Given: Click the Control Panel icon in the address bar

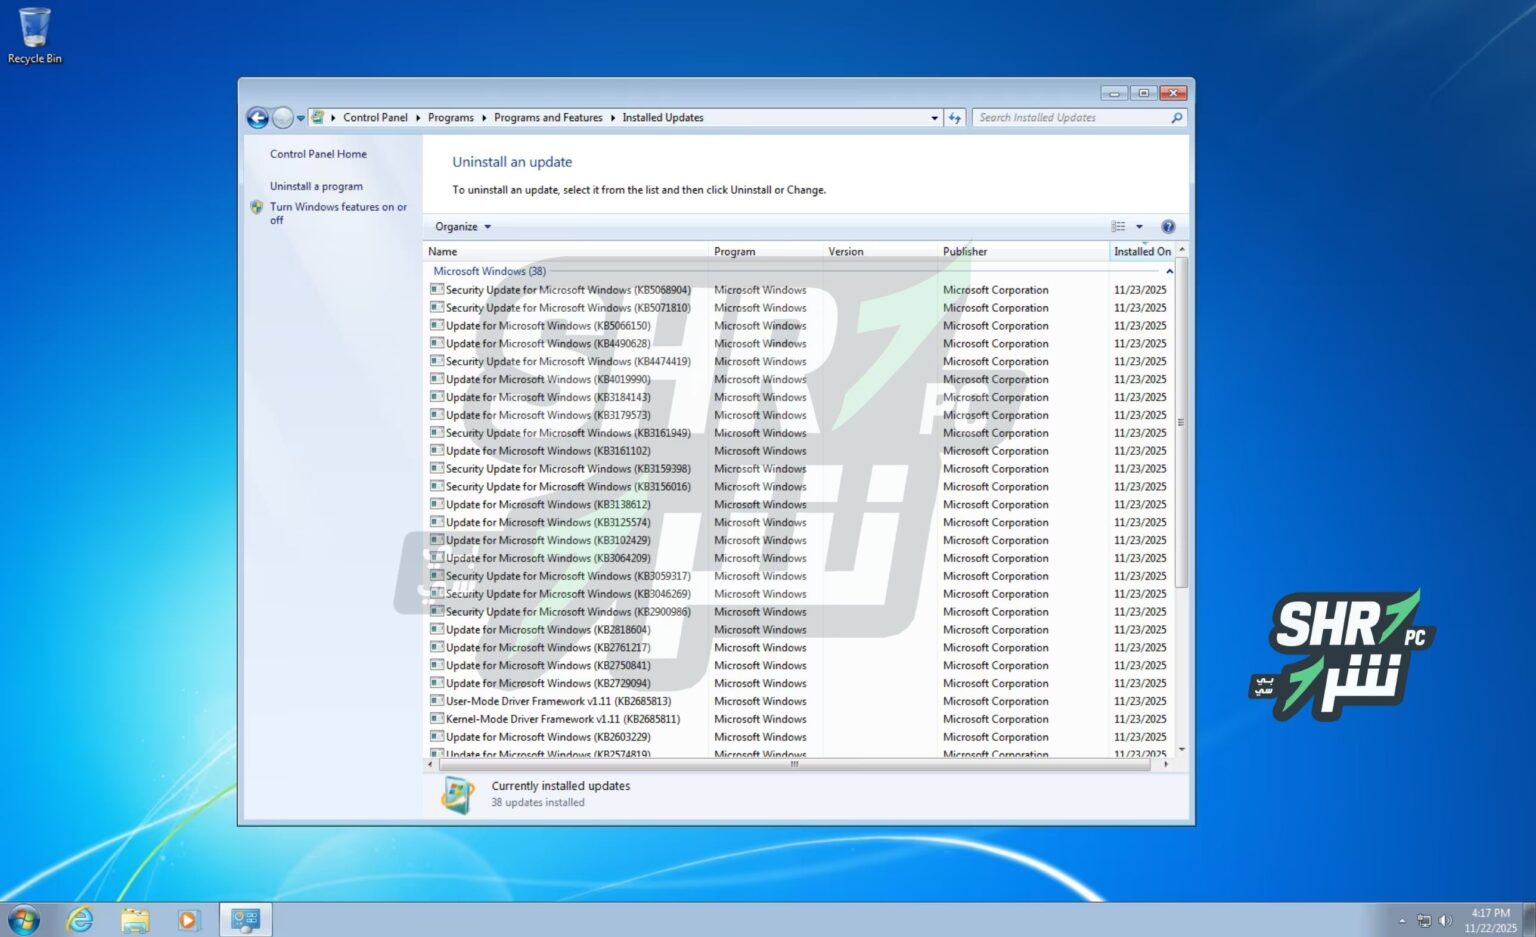Looking at the screenshot, I should [x=318, y=117].
